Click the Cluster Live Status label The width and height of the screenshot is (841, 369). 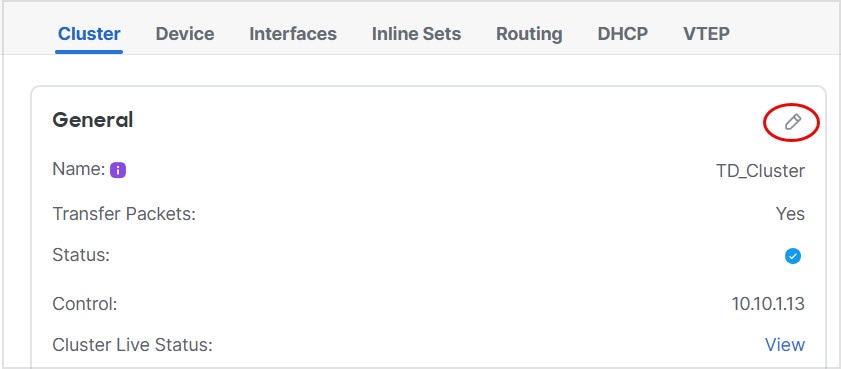132,344
